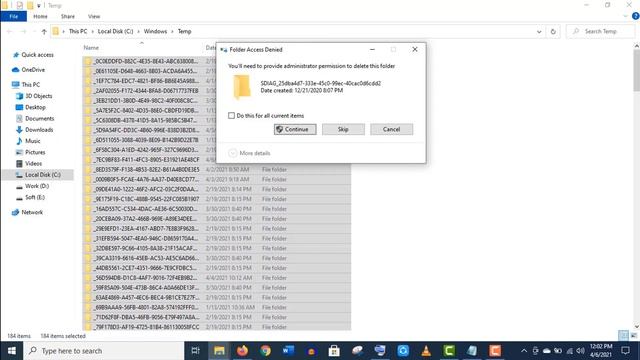
Task: Open the Share ribbon tab
Action: (68, 16)
